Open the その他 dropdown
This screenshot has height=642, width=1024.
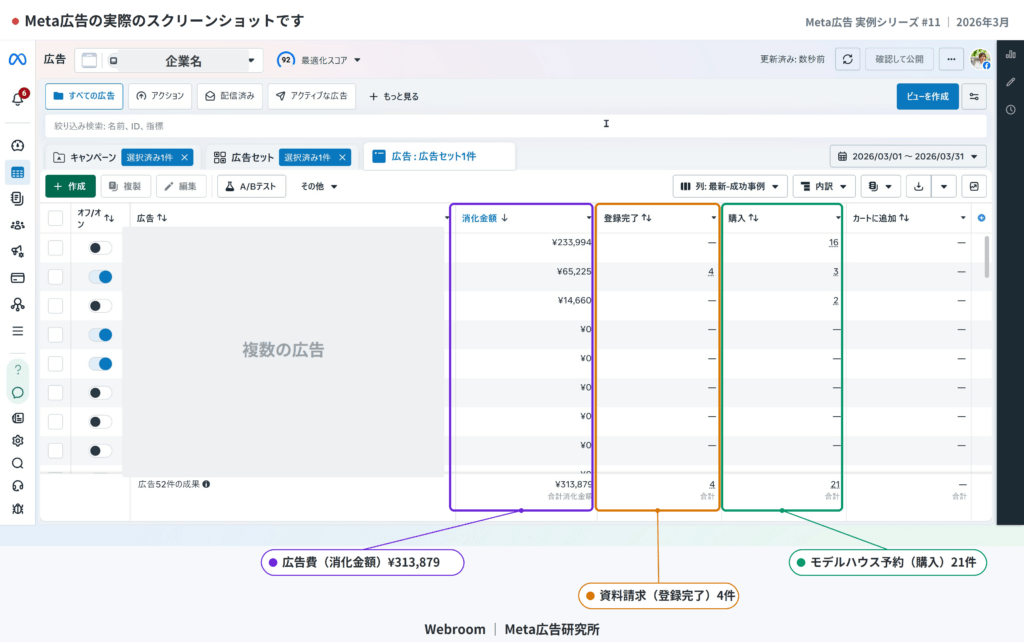319,187
